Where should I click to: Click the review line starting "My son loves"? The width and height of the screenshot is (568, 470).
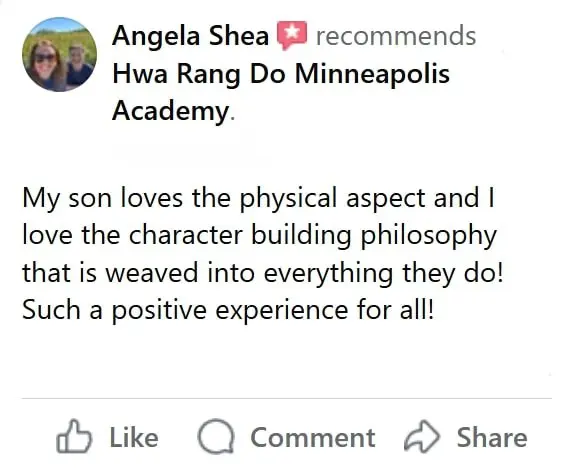click(258, 199)
